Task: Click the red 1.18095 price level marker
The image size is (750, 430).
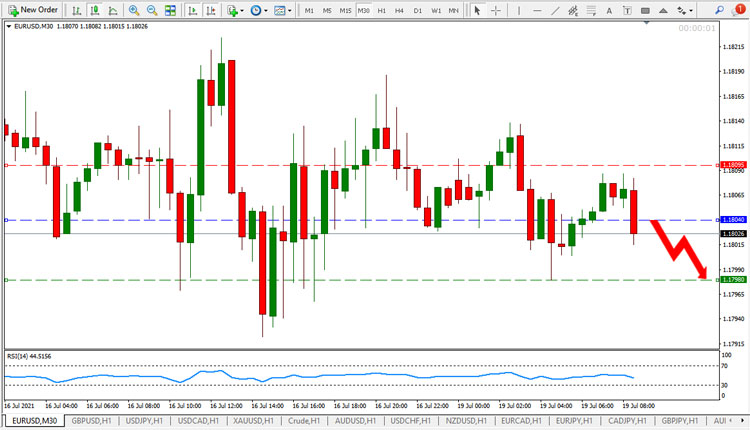Action: pyautogui.click(x=733, y=165)
